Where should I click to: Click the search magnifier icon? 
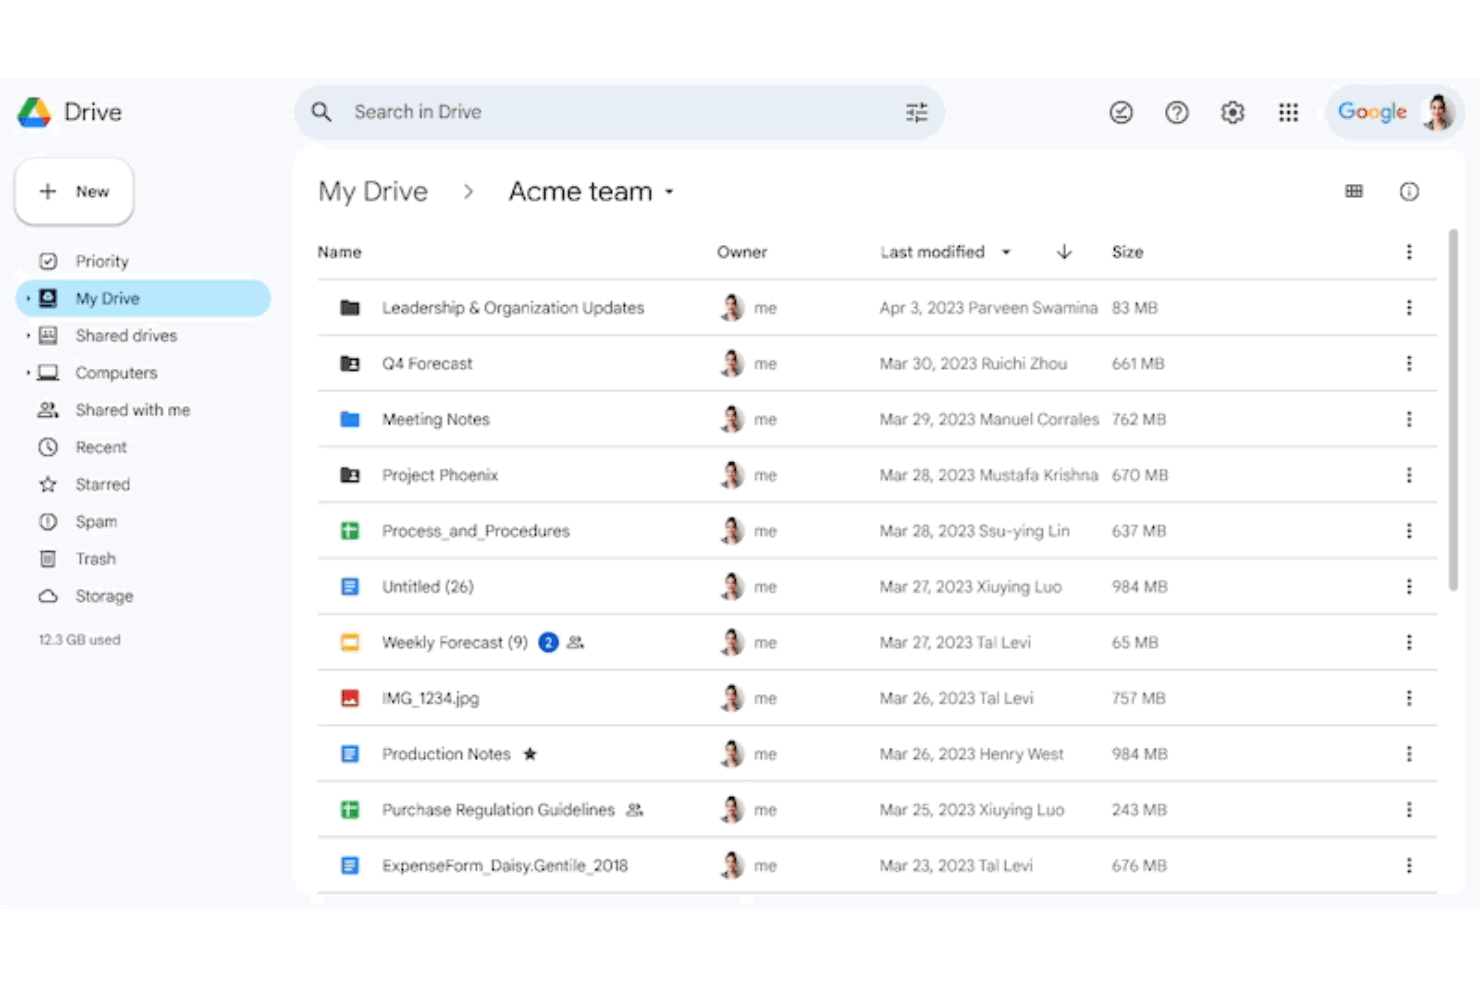coord(321,112)
